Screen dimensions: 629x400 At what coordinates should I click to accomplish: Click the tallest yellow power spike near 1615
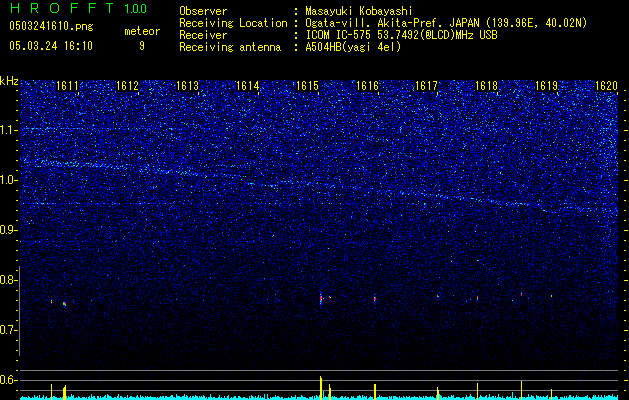[x=321, y=388]
